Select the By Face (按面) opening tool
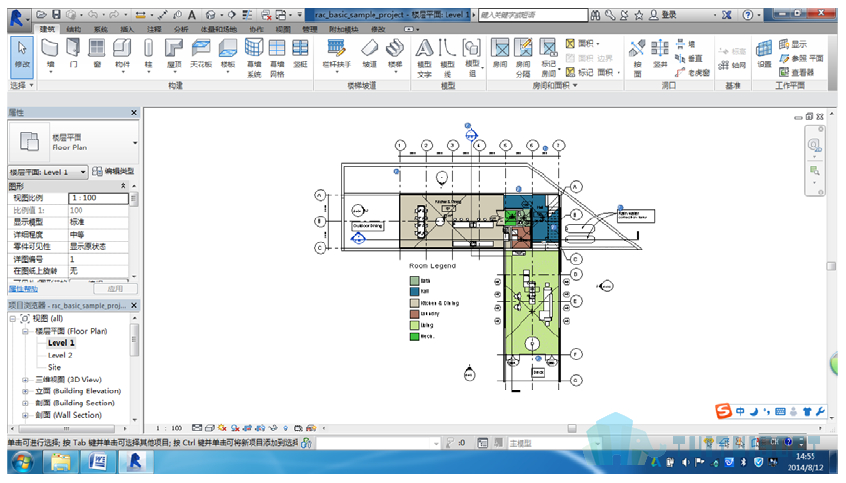The width and height of the screenshot is (846, 483). [637, 58]
